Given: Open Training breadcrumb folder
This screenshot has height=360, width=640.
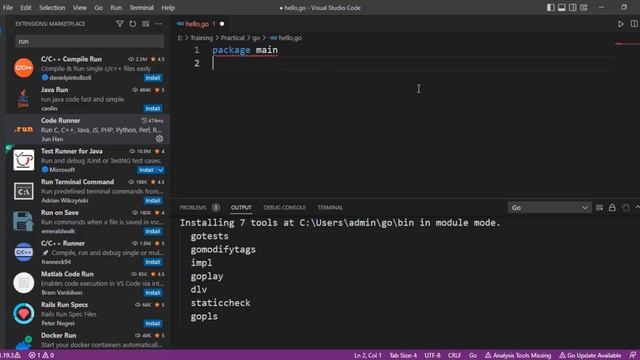Looking at the screenshot, I should [202, 38].
